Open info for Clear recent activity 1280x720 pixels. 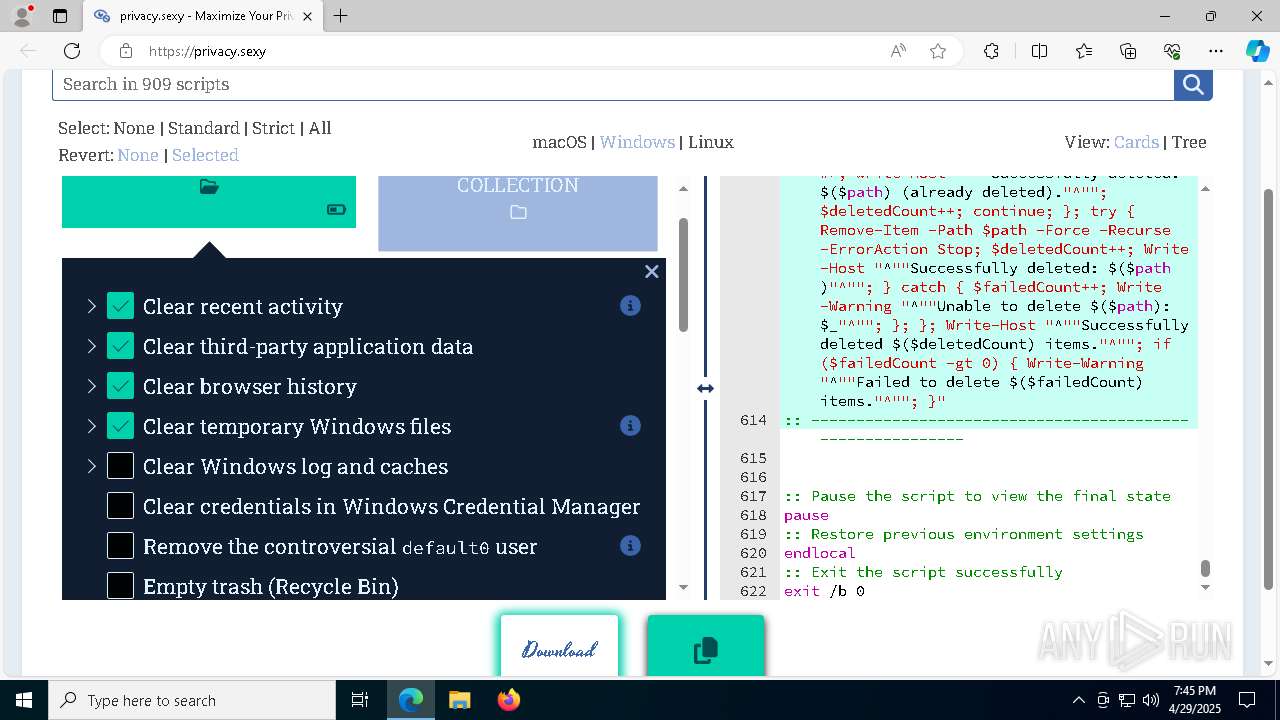point(630,306)
